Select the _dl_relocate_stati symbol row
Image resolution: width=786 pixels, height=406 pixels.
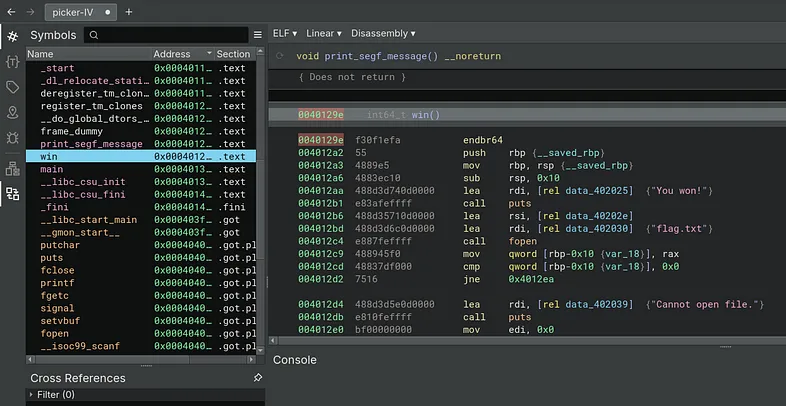[141, 81]
